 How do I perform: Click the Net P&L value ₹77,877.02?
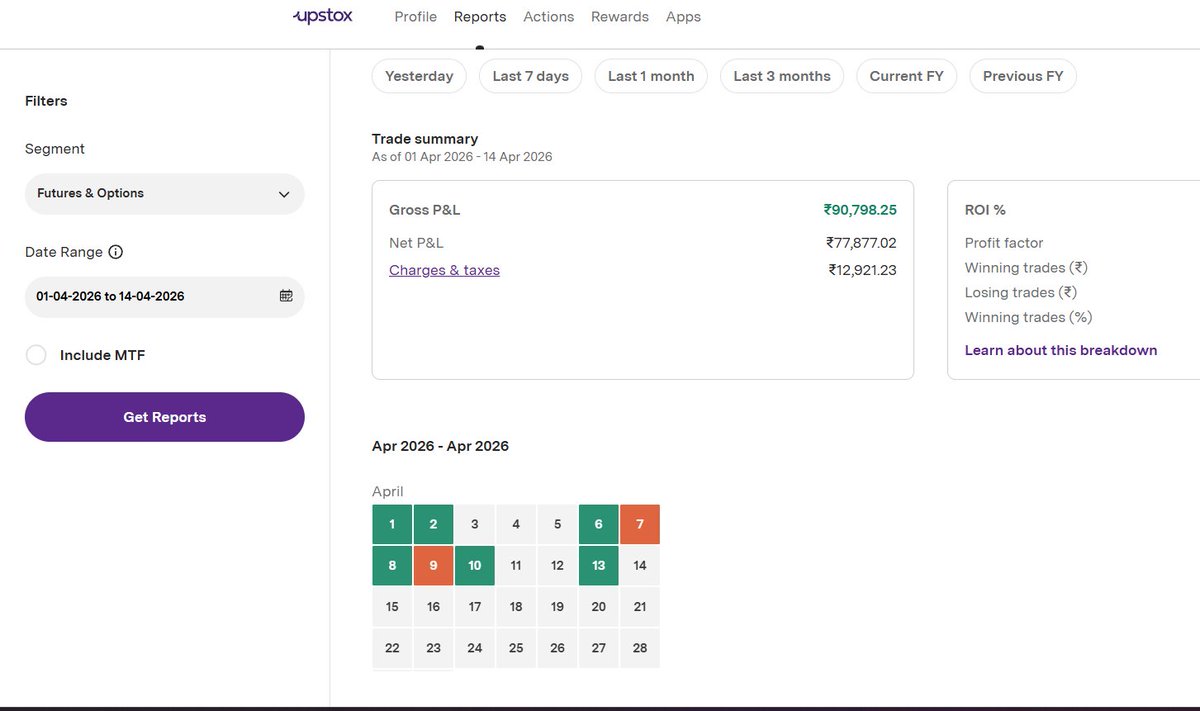[x=861, y=243]
